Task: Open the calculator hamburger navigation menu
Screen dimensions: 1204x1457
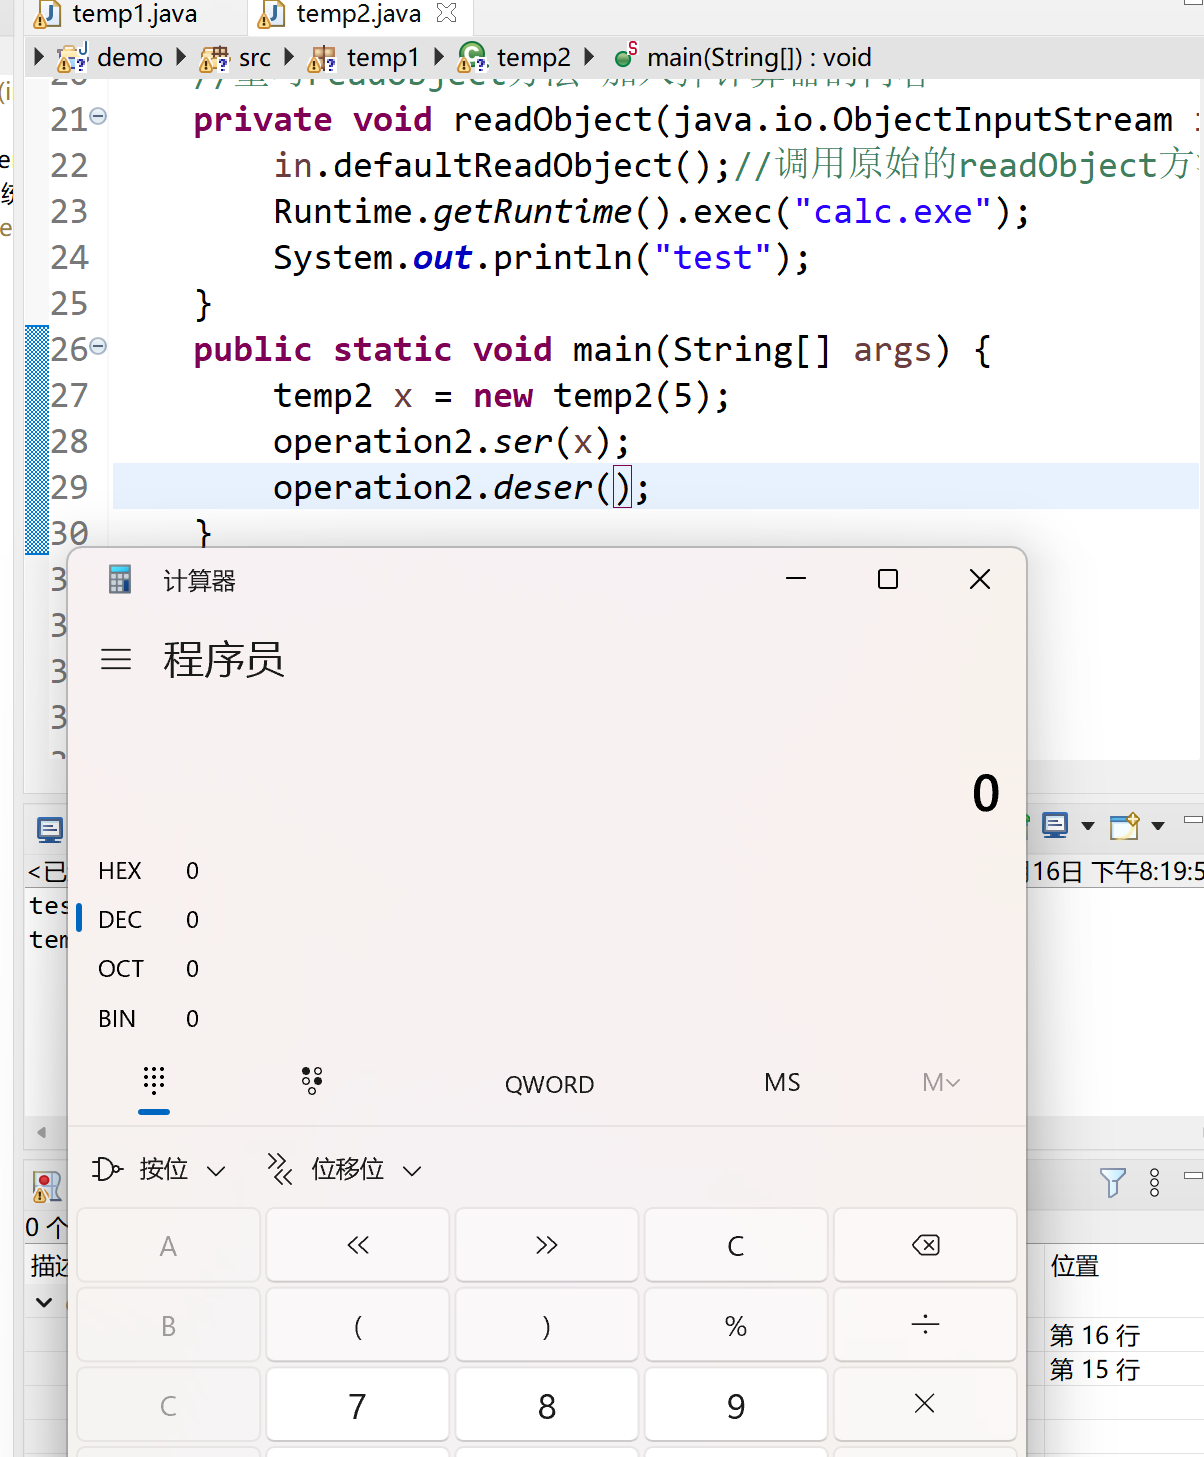Action: click(x=116, y=659)
